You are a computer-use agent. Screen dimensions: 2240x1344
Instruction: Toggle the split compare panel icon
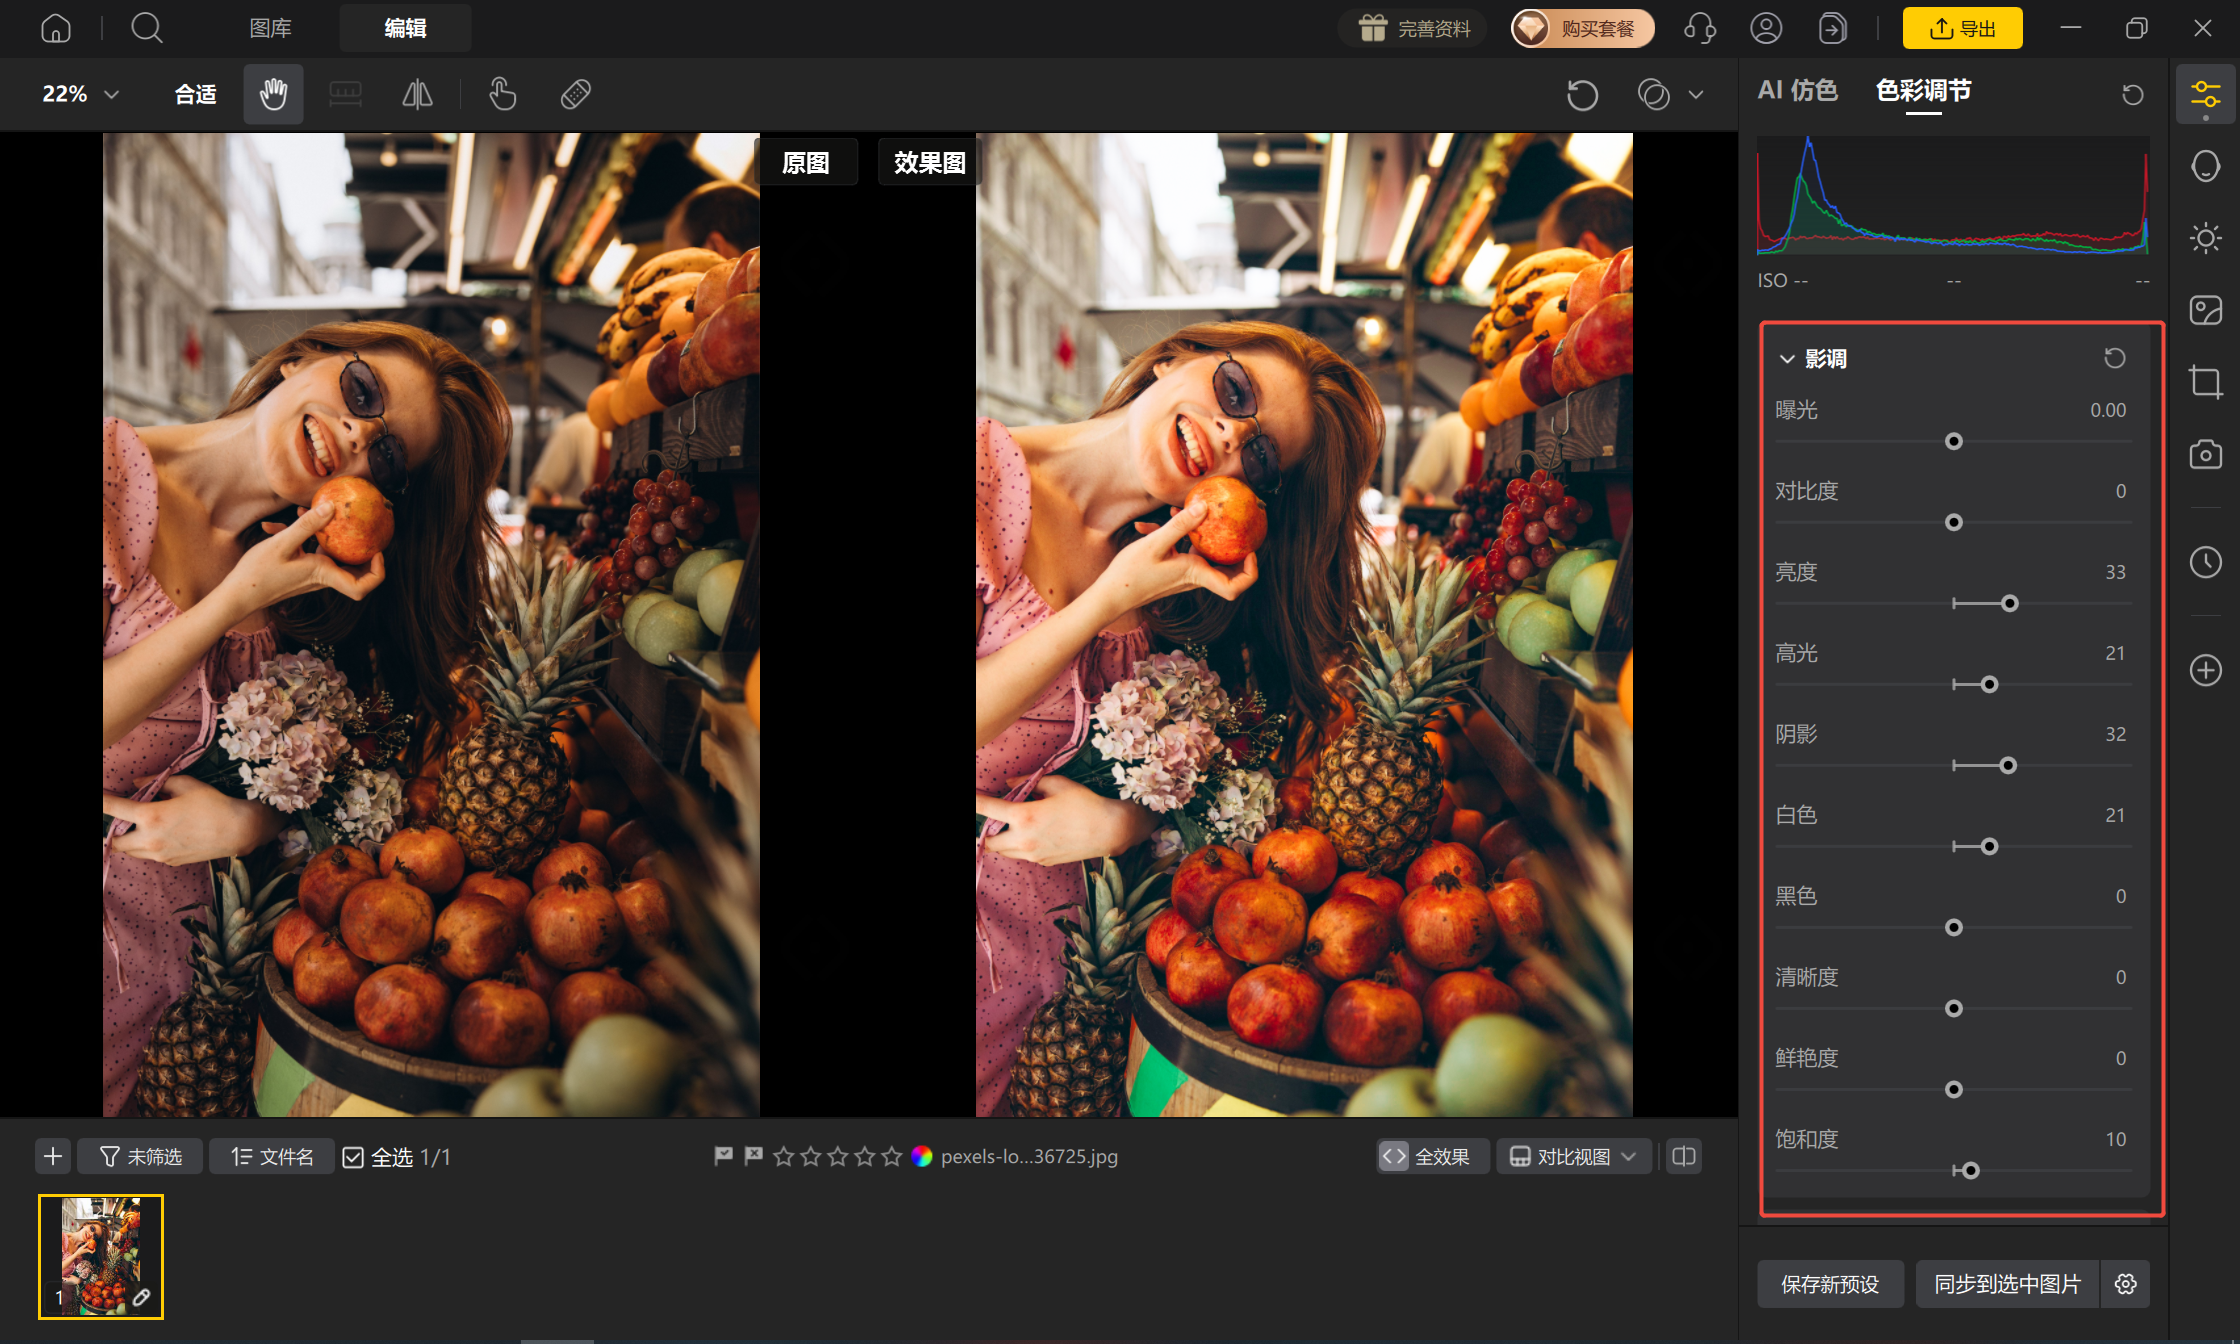pyautogui.click(x=1684, y=1157)
